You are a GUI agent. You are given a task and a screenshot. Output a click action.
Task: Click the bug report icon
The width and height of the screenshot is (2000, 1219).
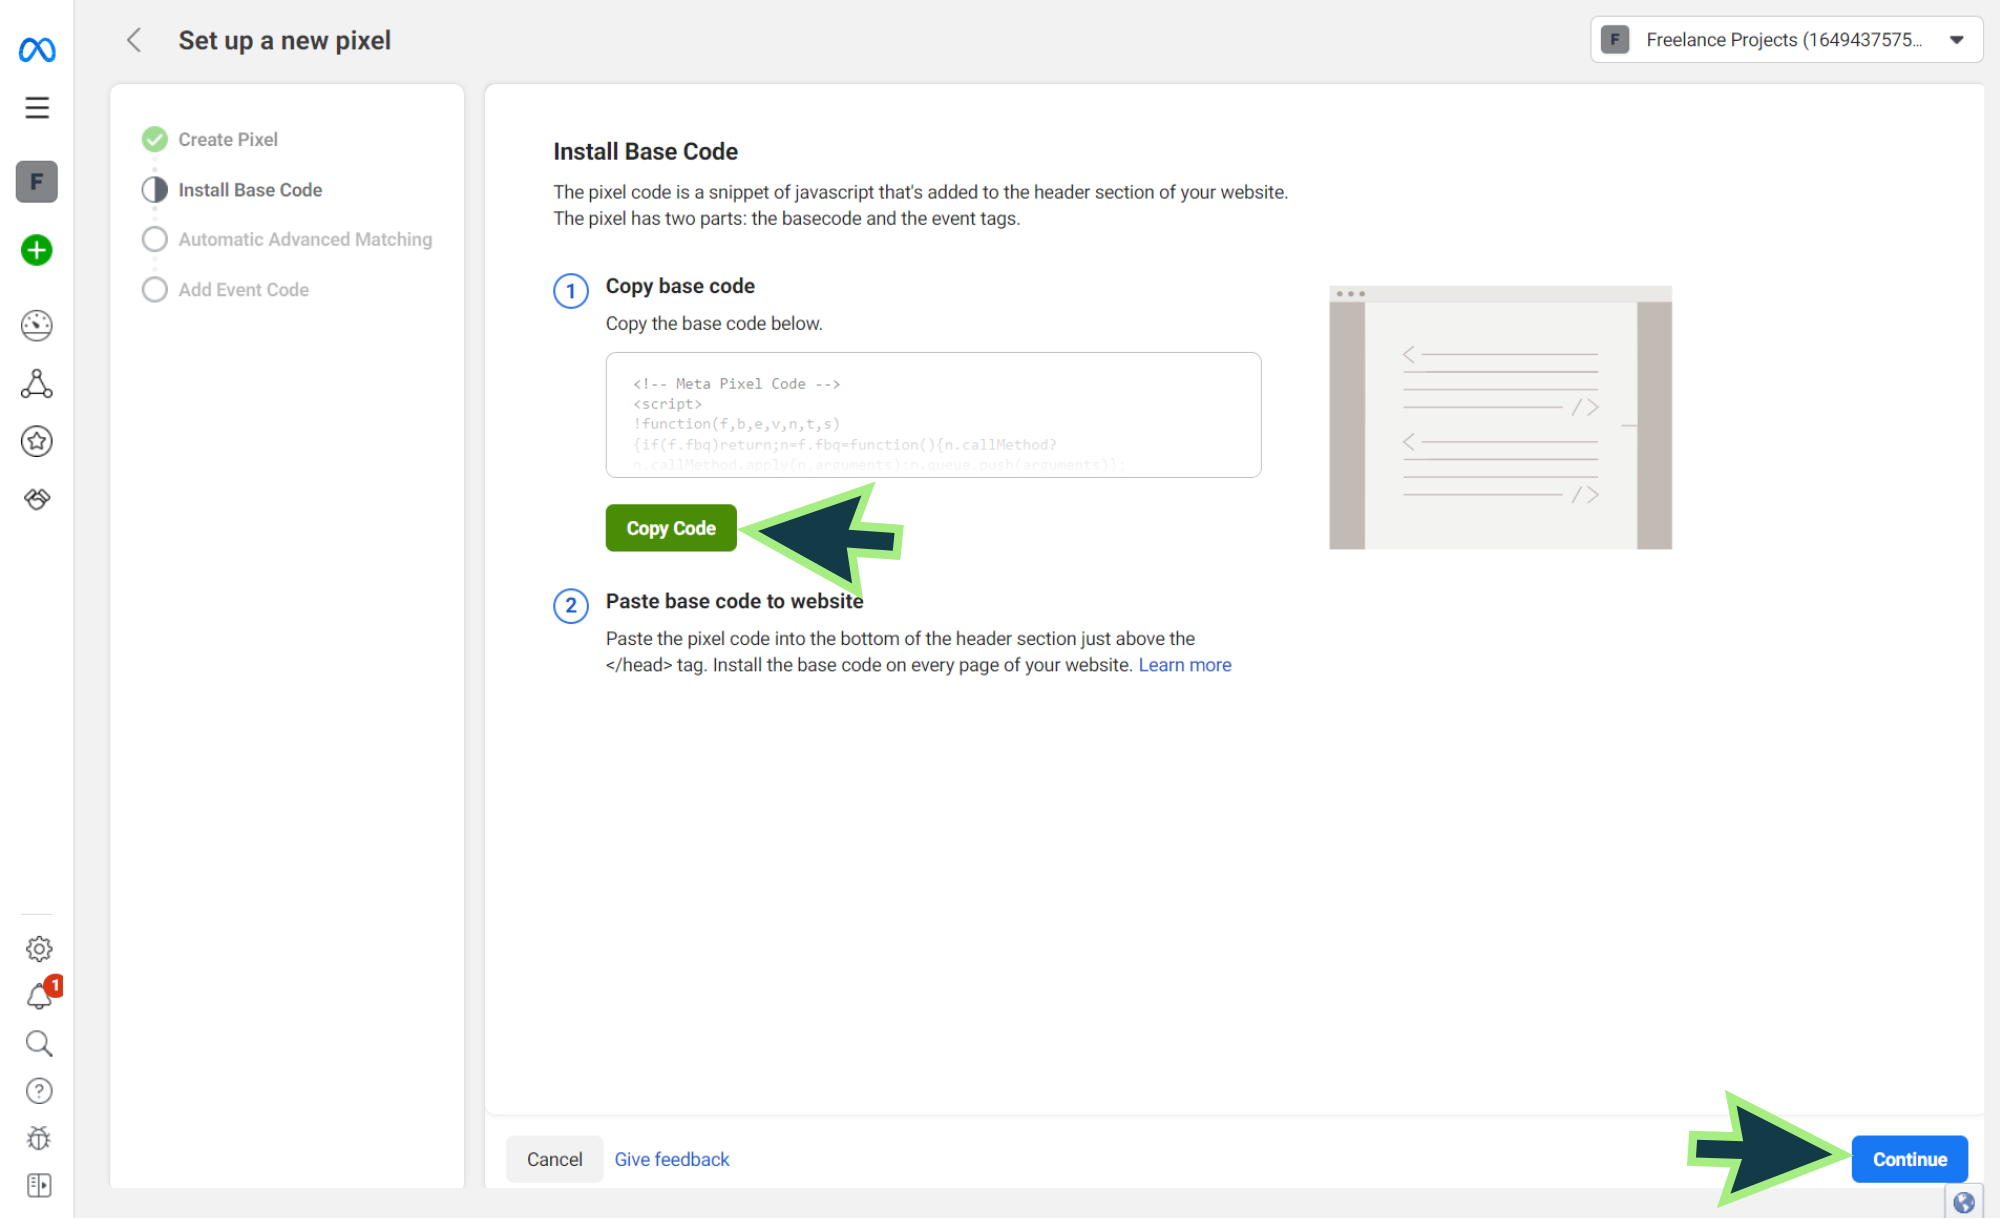point(39,1138)
